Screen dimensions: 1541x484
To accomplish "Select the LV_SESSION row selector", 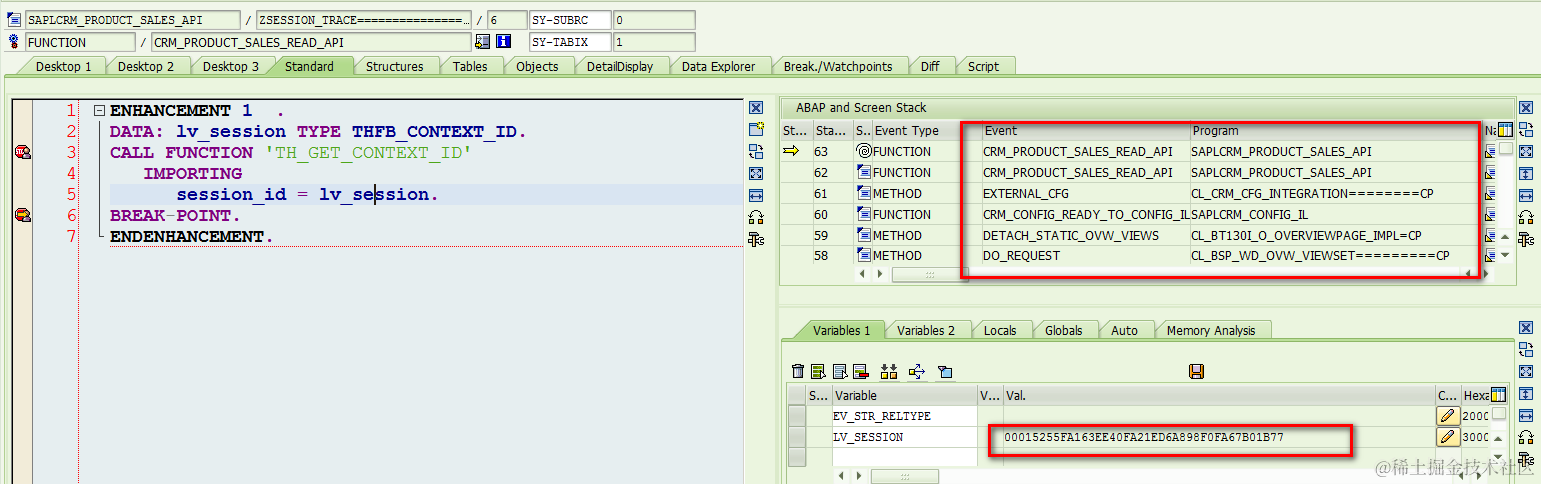I will pyautogui.click(x=797, y=437).
